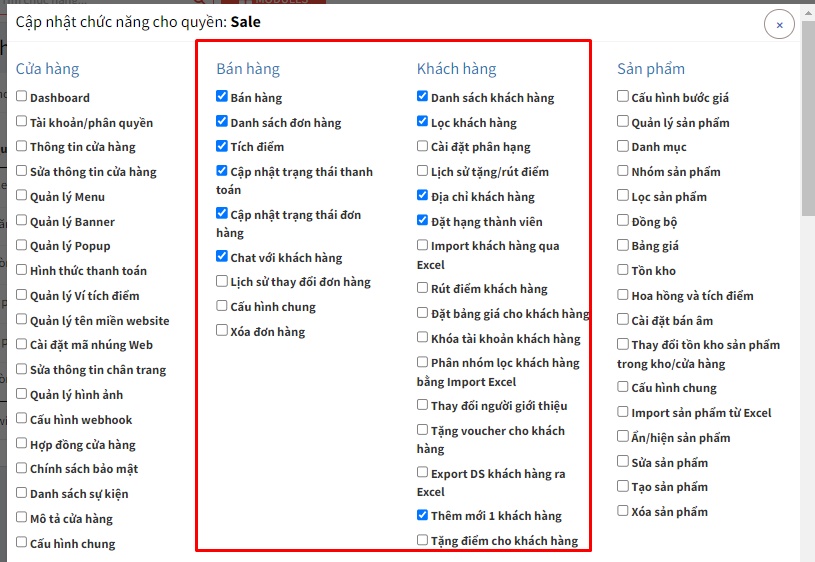This screenshot has width=815, height=562.
Task: Enable Xóa đơn hàng permission
Action: pos(222,331)
